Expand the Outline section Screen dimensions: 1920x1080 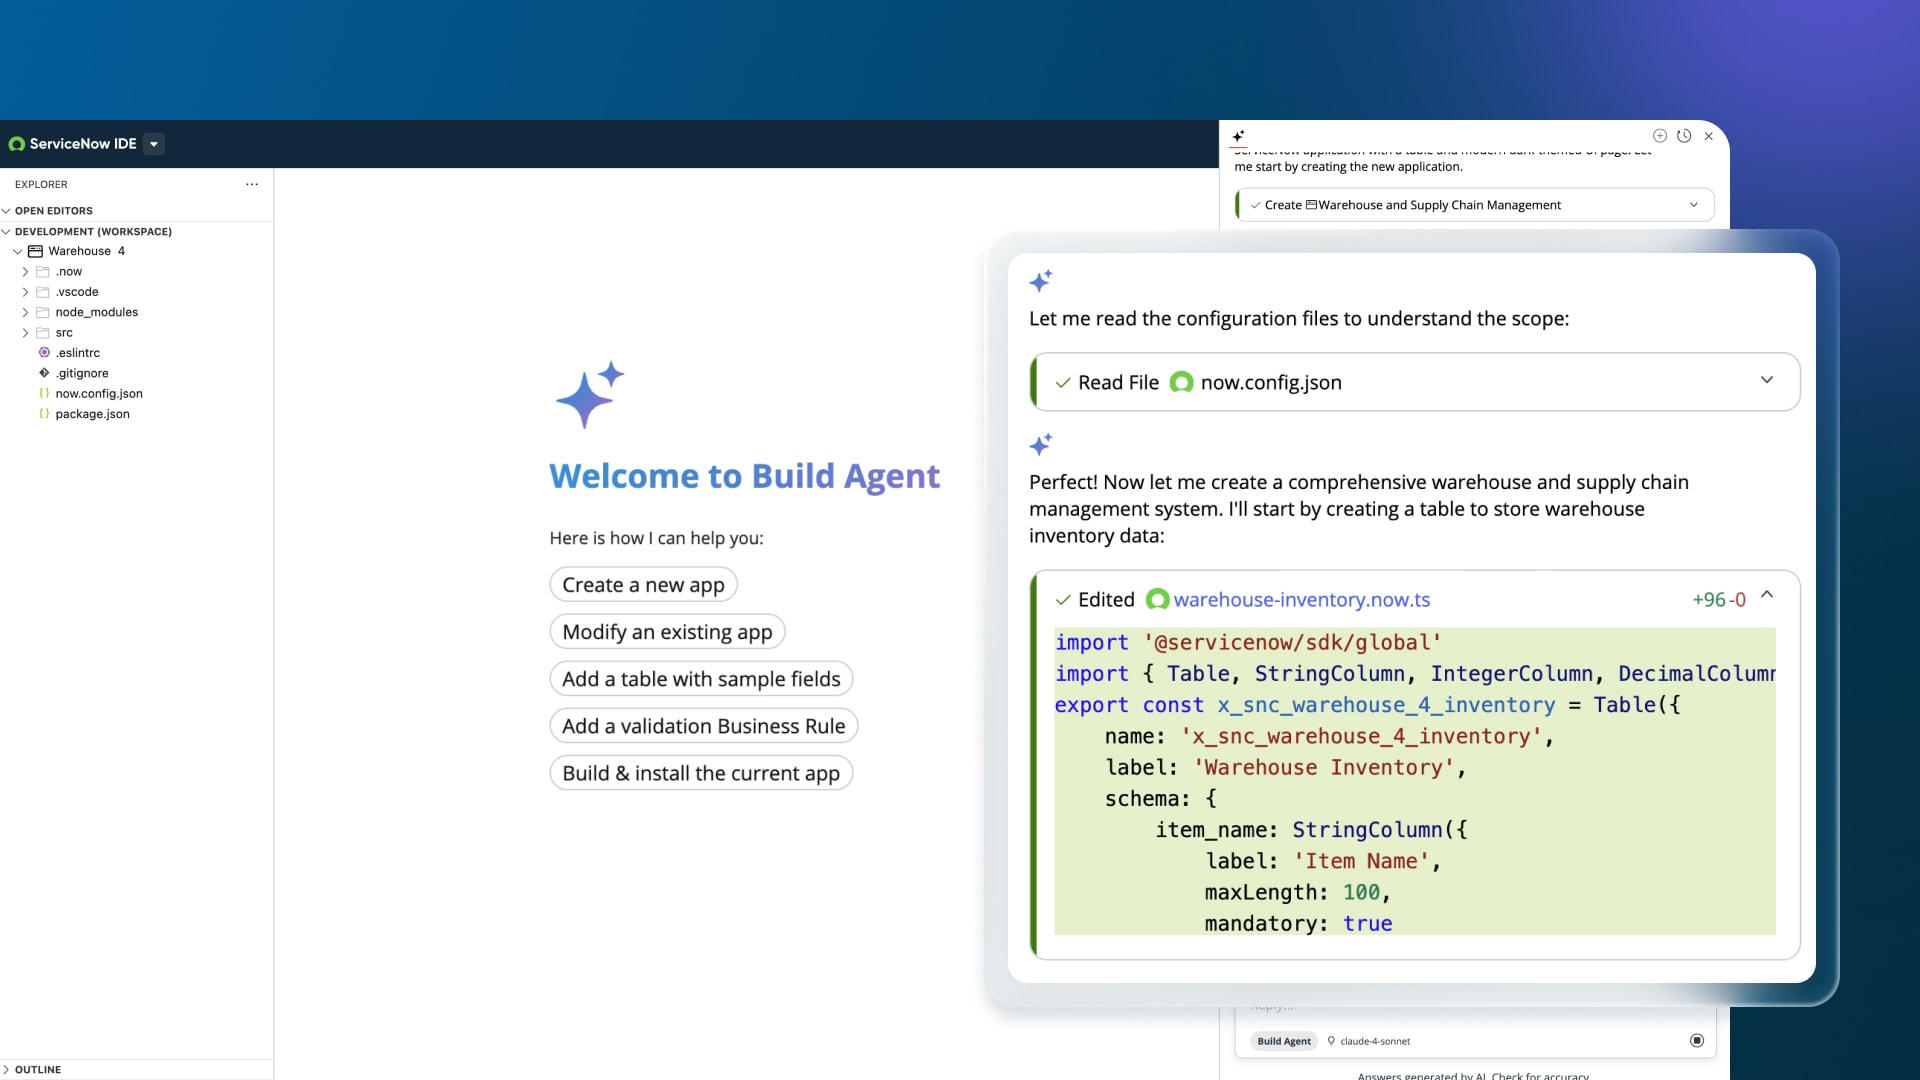pyautogui.click(x=38, y=1069)
